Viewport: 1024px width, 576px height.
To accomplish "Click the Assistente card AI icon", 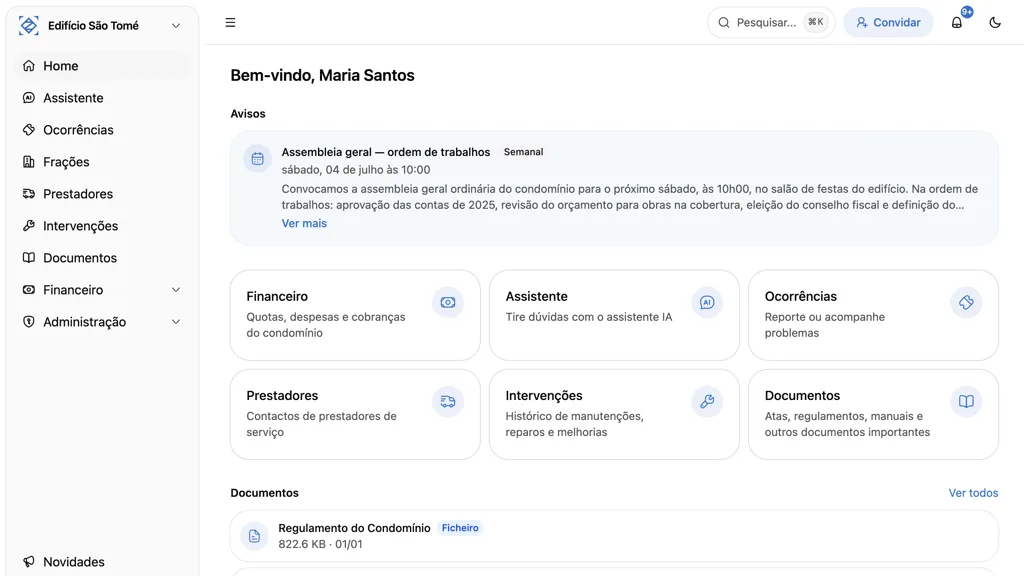I will (707, 302).
